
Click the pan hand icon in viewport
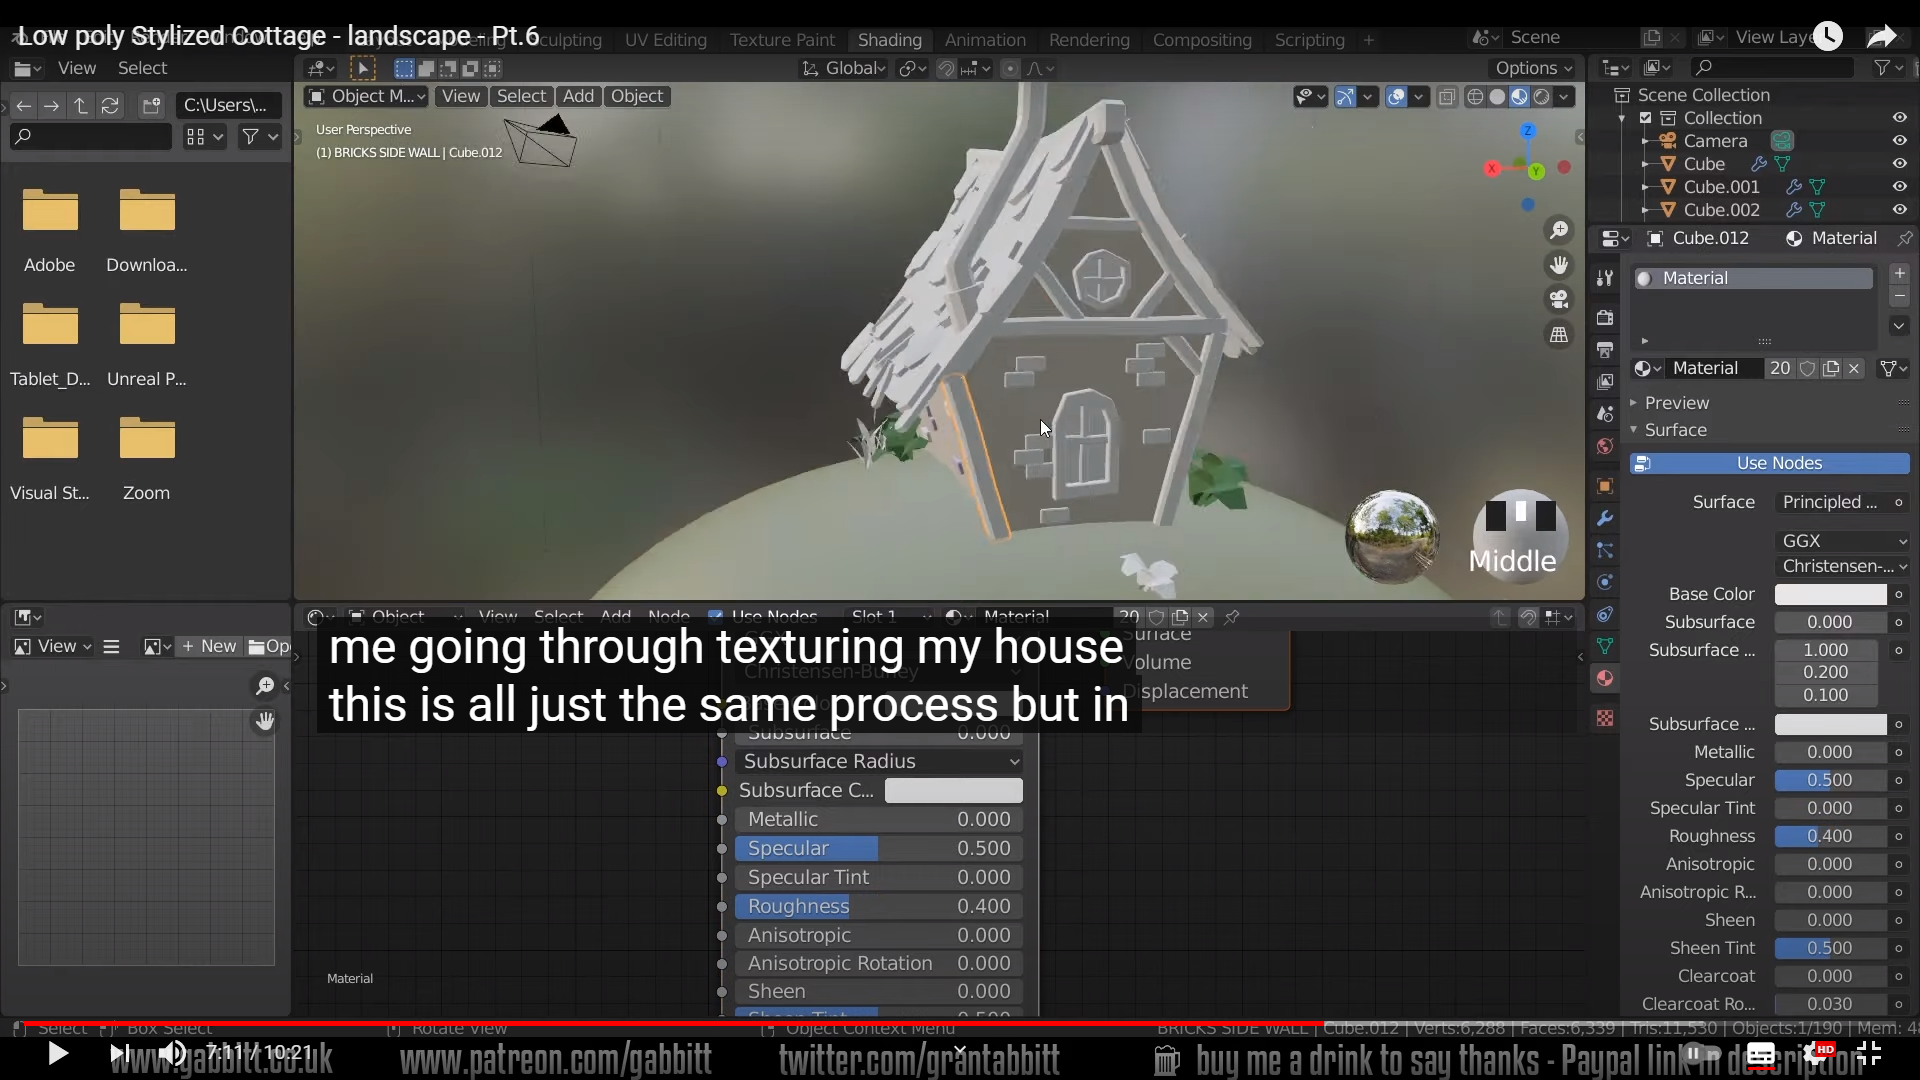1558,265
